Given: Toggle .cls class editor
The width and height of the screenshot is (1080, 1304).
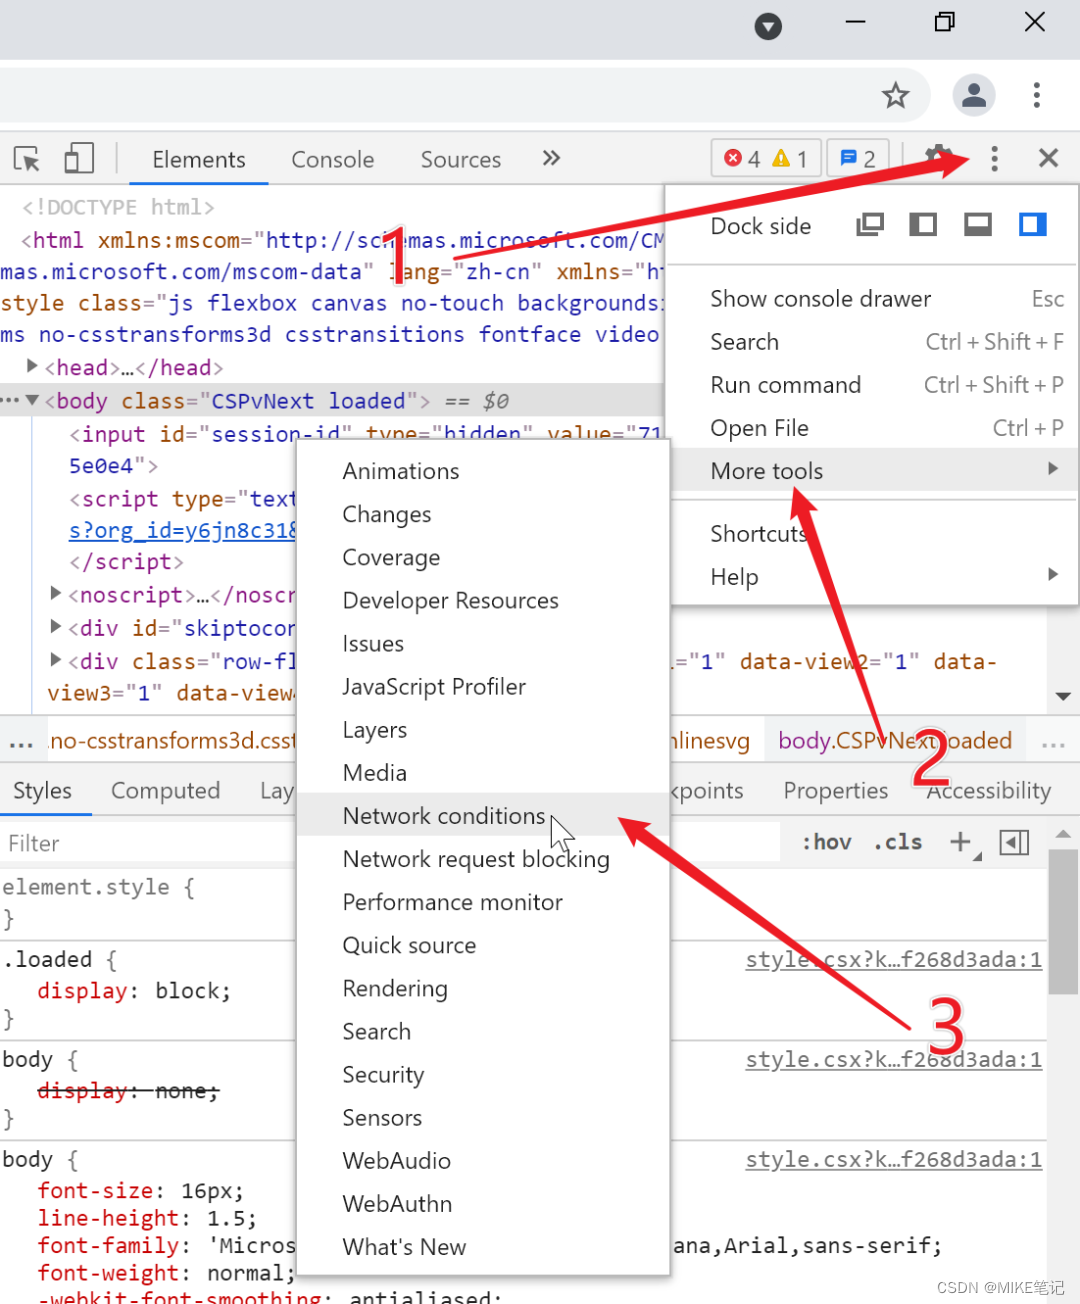Looking at the screenshot, I should [898, 842].
